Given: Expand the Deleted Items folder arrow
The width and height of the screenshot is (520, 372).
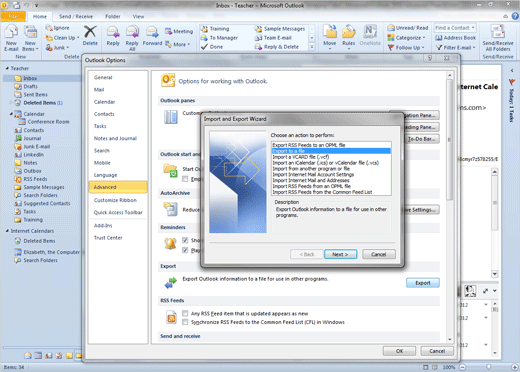Looking at the screenshot, I should click(11, 103).
